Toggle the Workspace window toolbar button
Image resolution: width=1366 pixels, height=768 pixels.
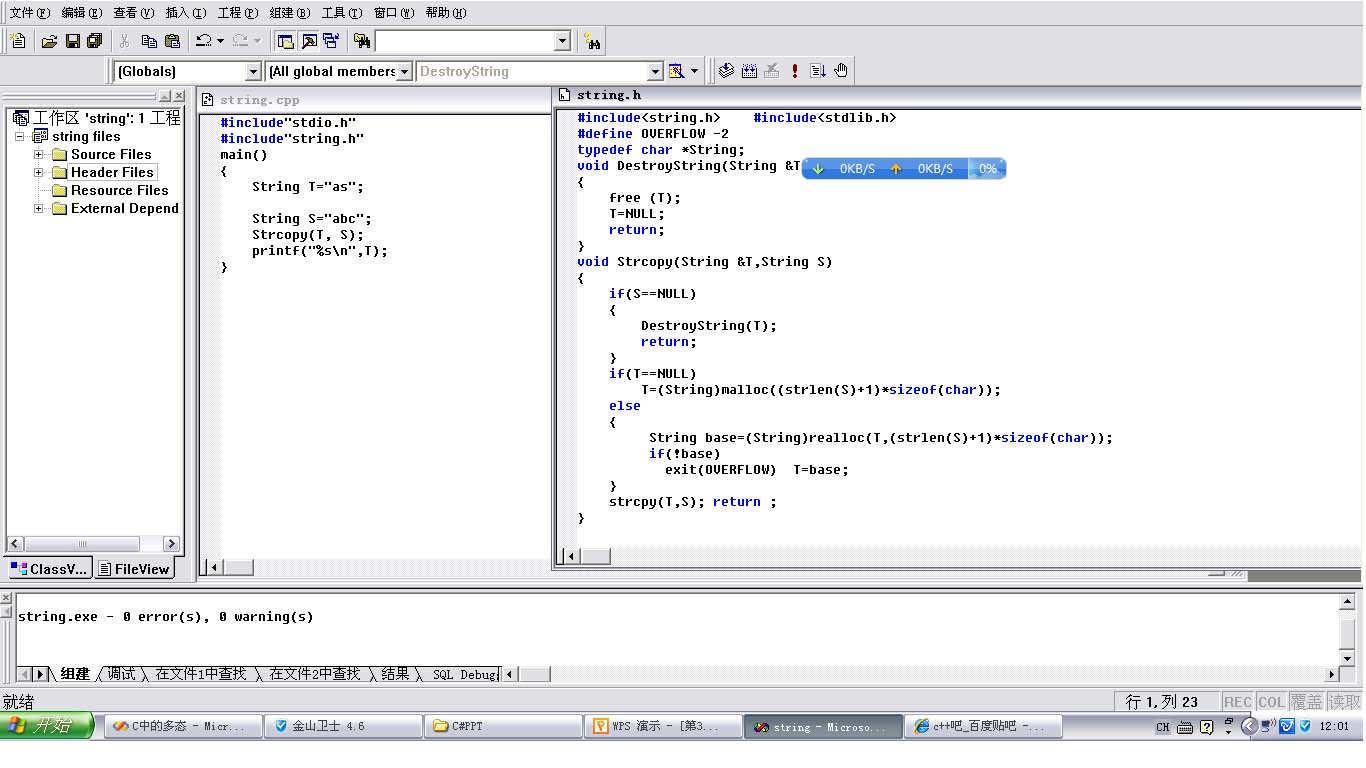[285, 41]
